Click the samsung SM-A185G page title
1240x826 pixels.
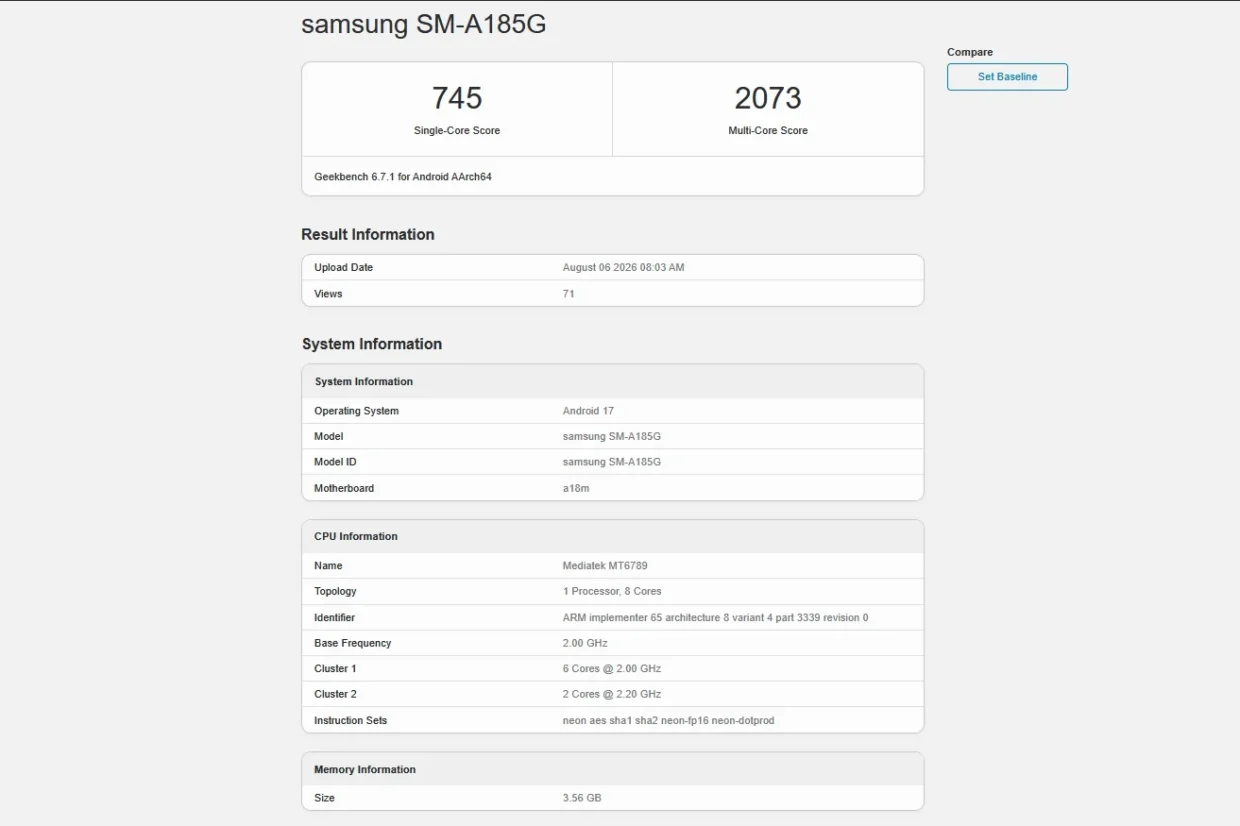(424, 25)
